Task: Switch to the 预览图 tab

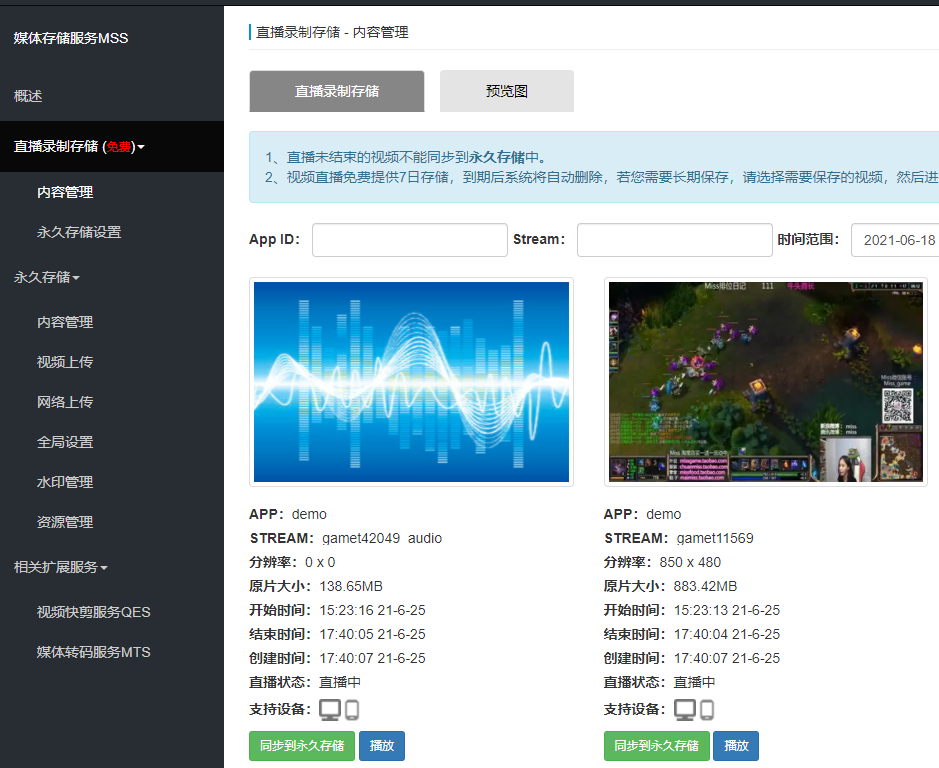Action: (507, 91)
